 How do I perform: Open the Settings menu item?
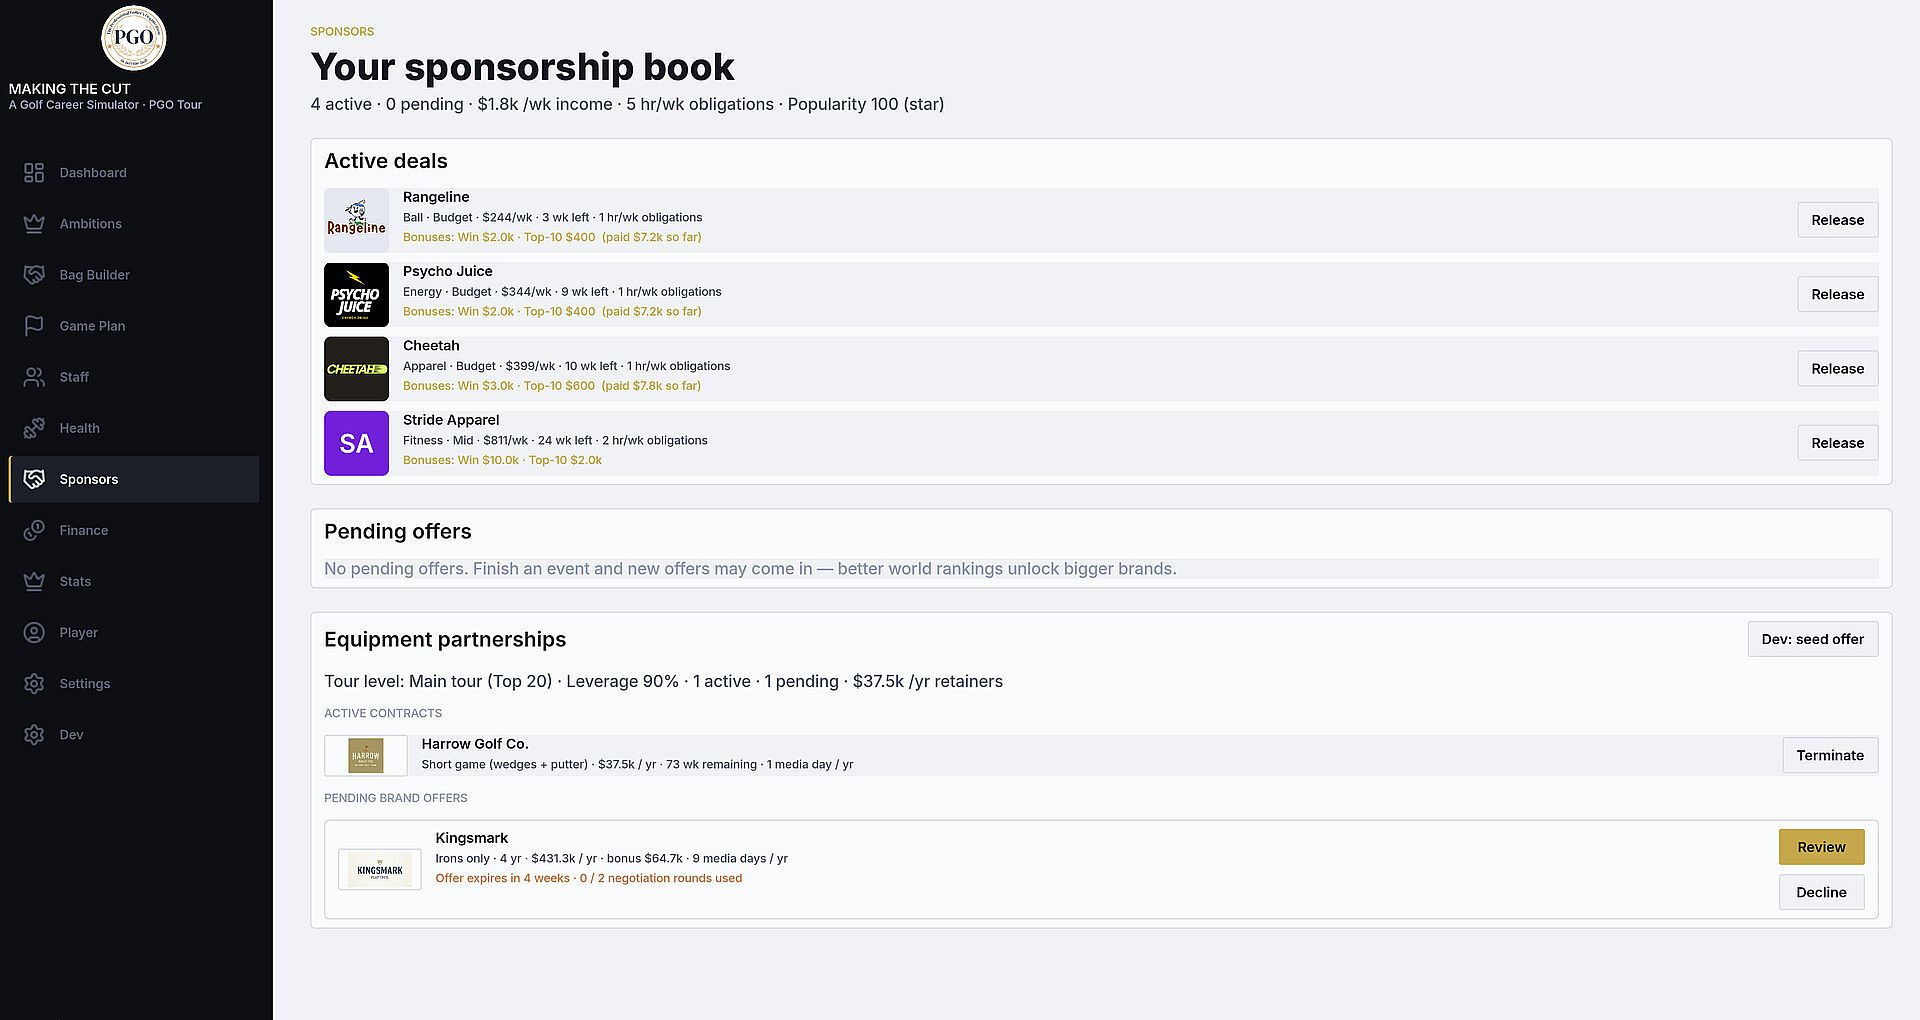click(134, 684)
